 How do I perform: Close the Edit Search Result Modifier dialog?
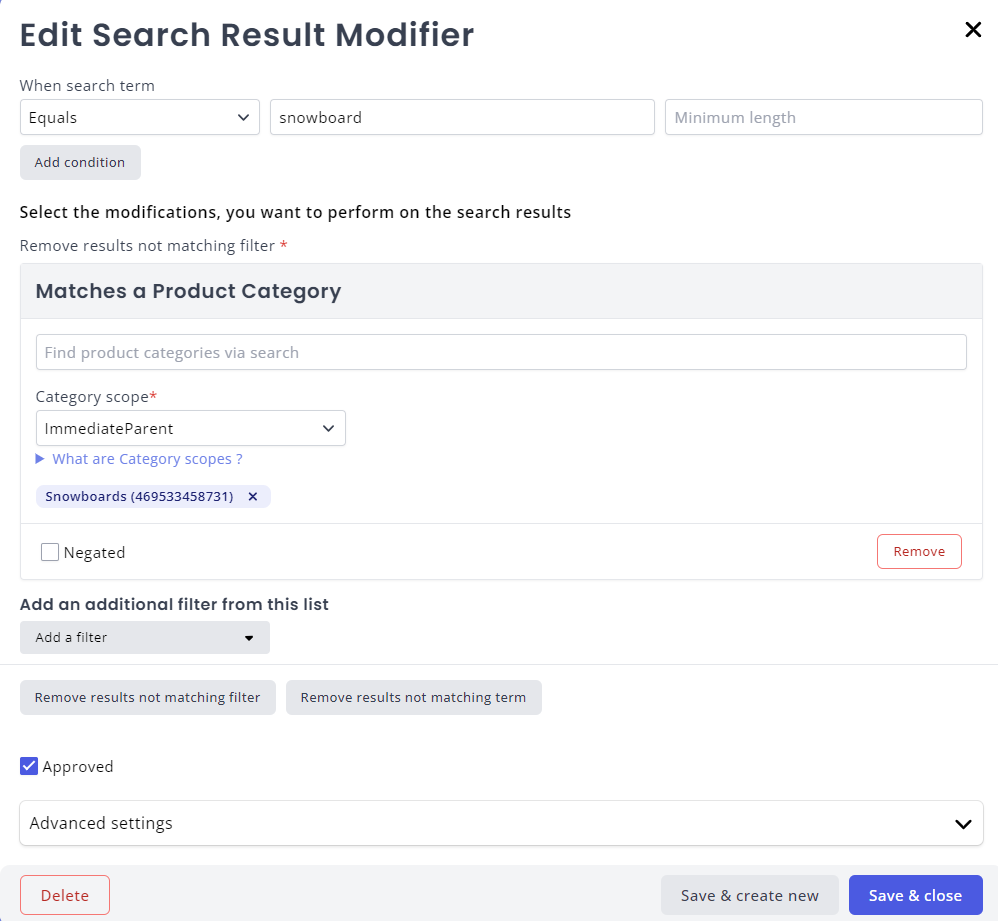(x=972, y=29)
